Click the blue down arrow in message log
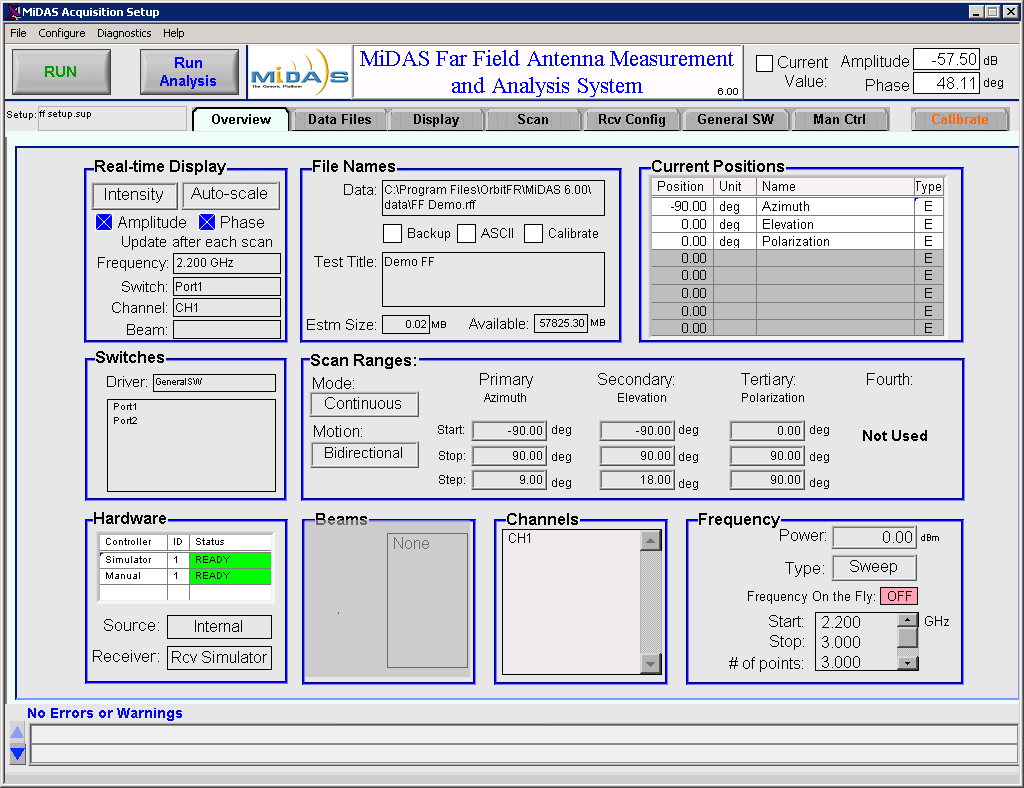Image resolution: width=1024 pixels, height=788 pixels. (18, 754)
